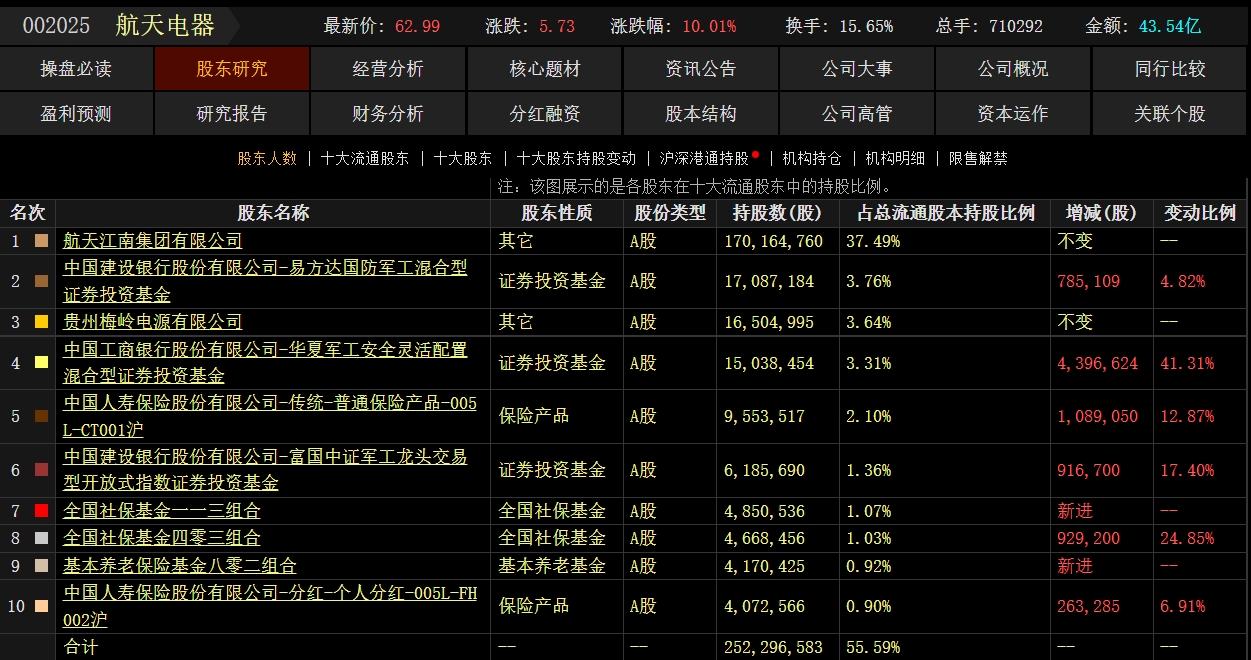Click the 涨跌幅 value 10.01%
The image size is (1251, 660).
click(x=709, y=26)
